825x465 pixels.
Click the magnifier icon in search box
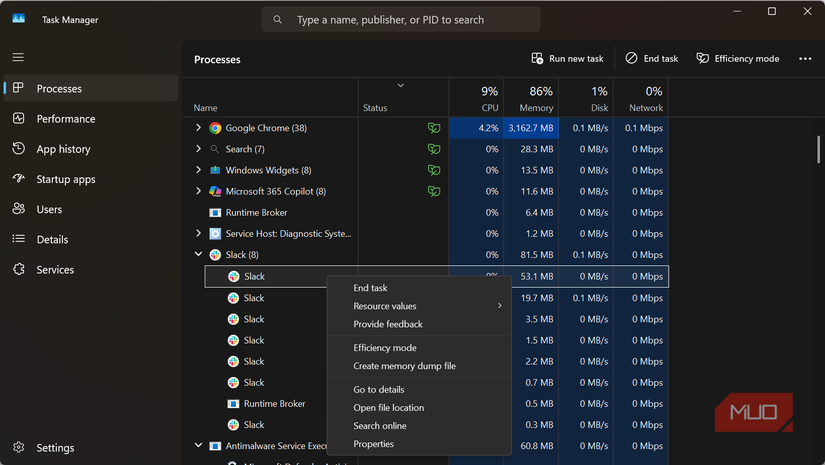277,19
